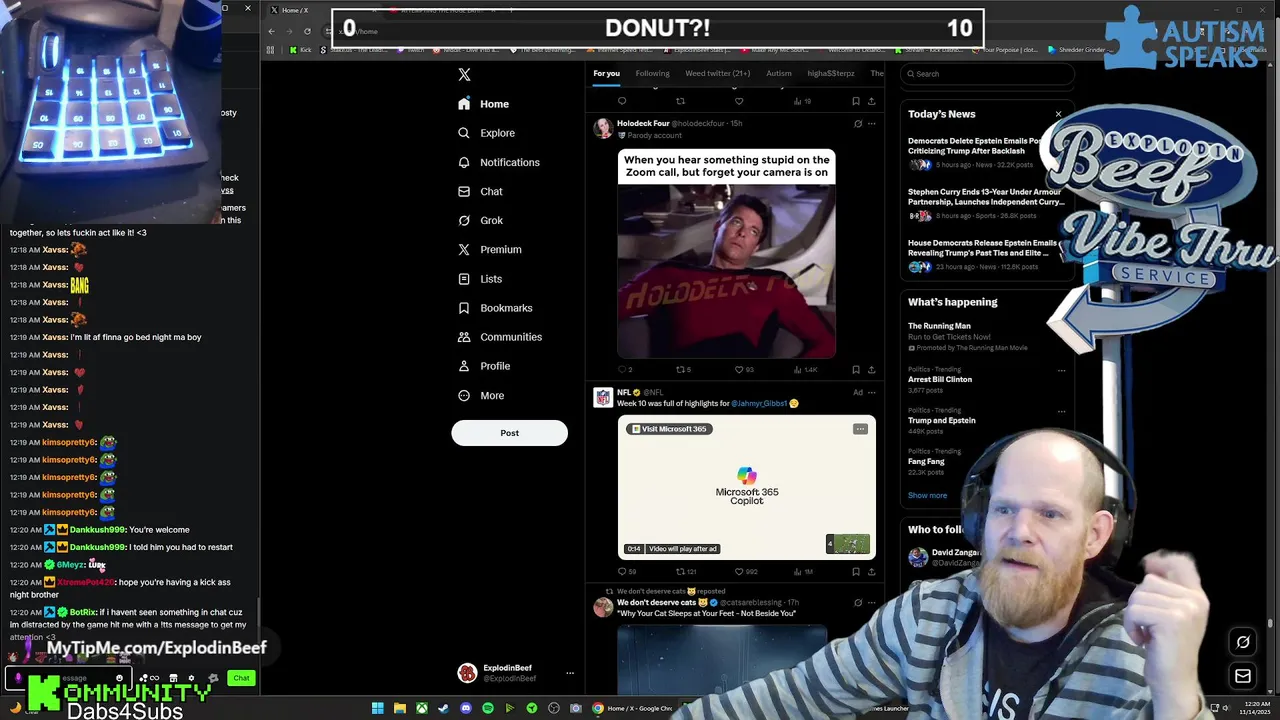1280x720 pixels.
Task: Open Spotify from the taskbar
Action: click(x=487, y=708)
